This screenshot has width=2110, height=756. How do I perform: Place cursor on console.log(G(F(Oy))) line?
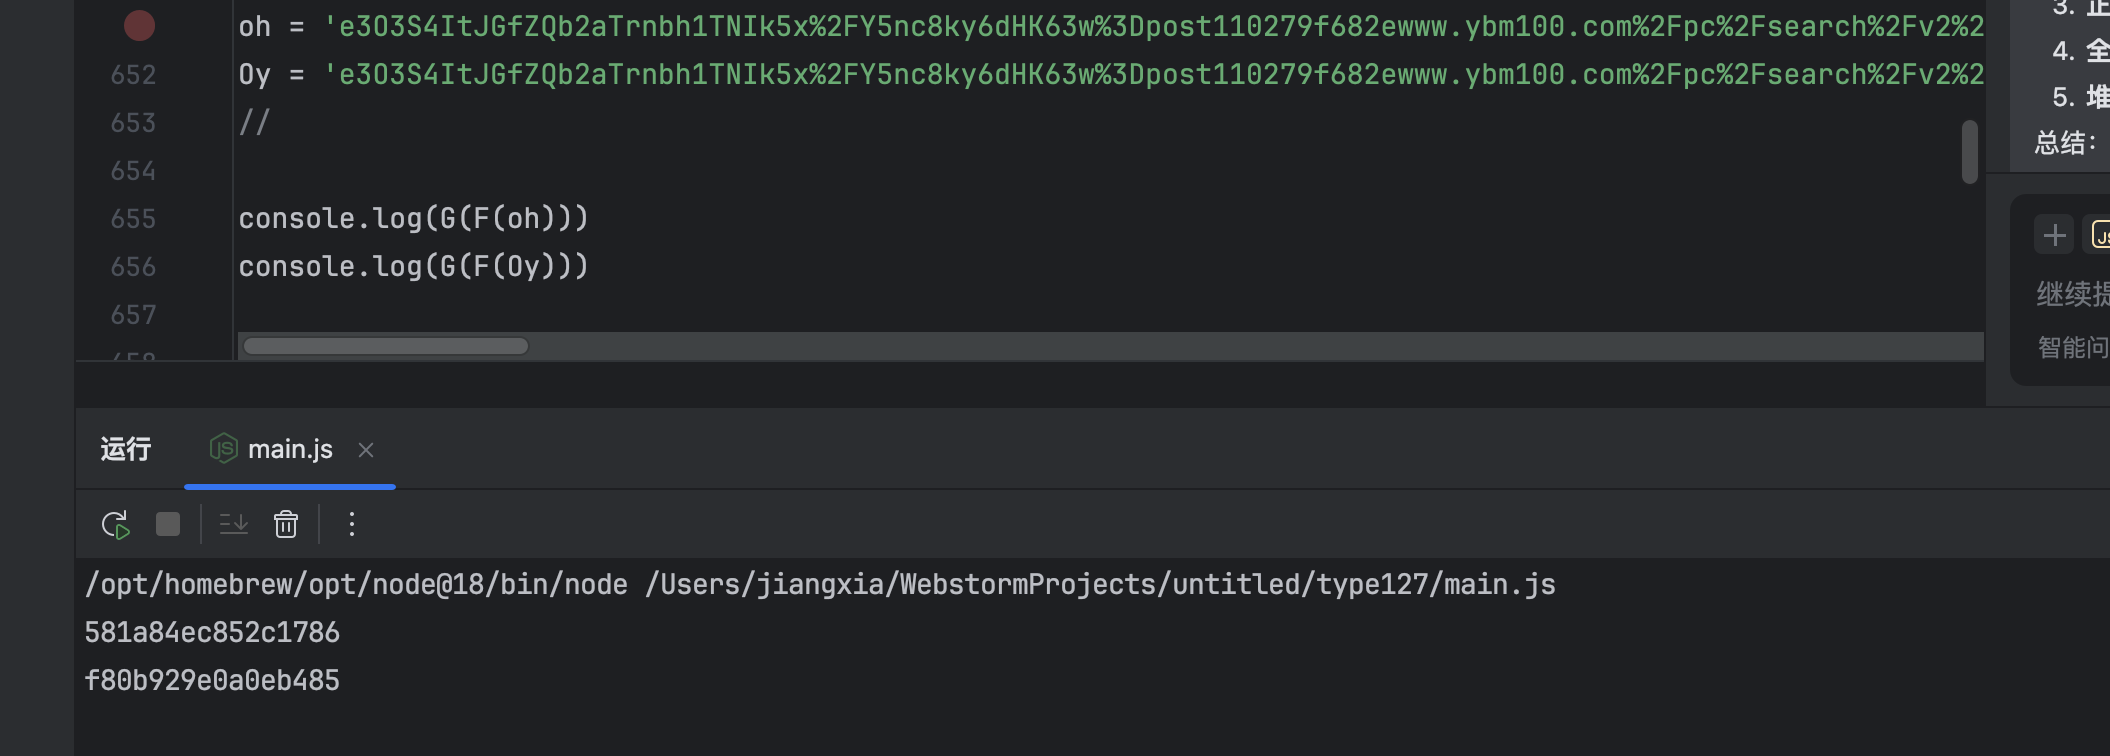(x=413, y=267)
